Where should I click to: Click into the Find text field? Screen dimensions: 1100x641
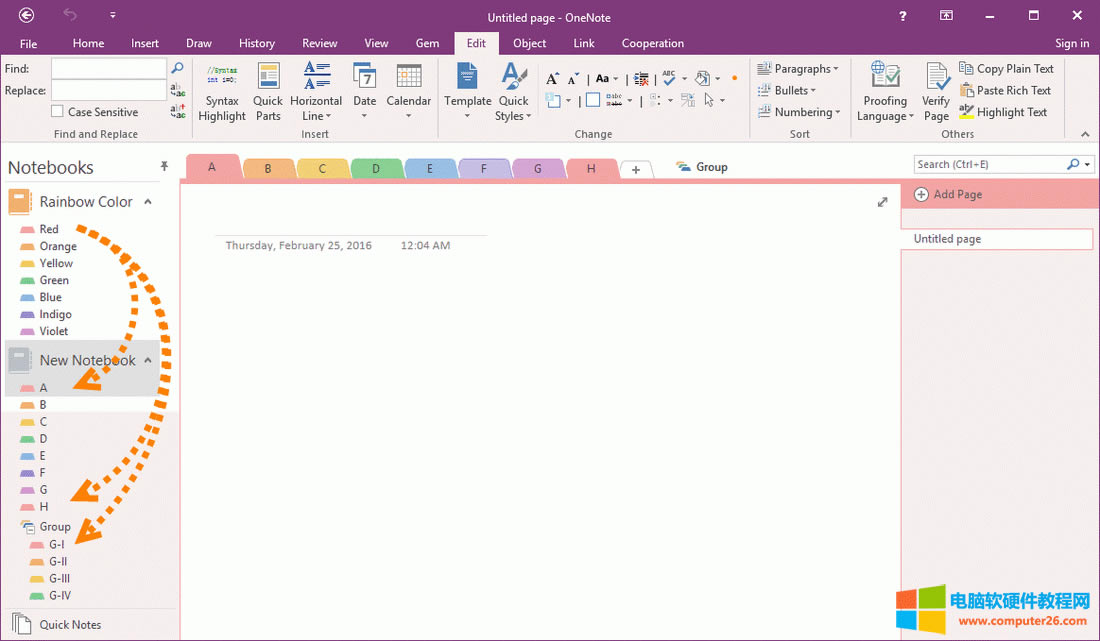point(108,68)
